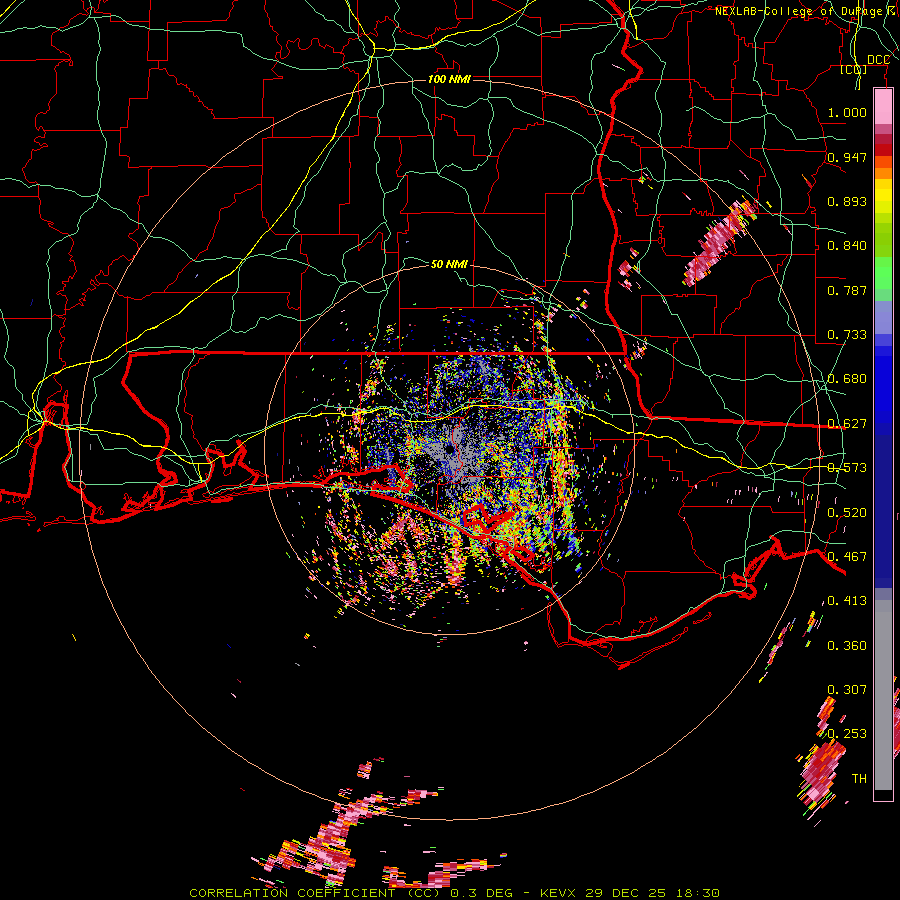The image size is (900, 900).
Task: Select the 0.253 legend value
Action: point(847,734)
